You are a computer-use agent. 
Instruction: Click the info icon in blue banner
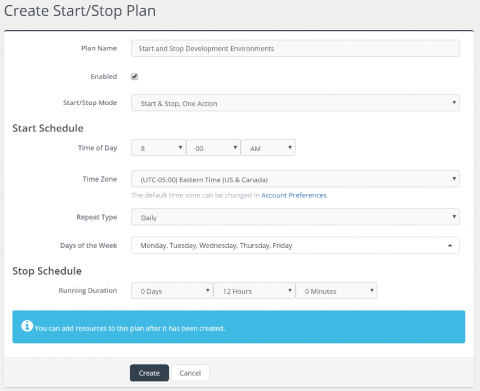coord(27,326)
